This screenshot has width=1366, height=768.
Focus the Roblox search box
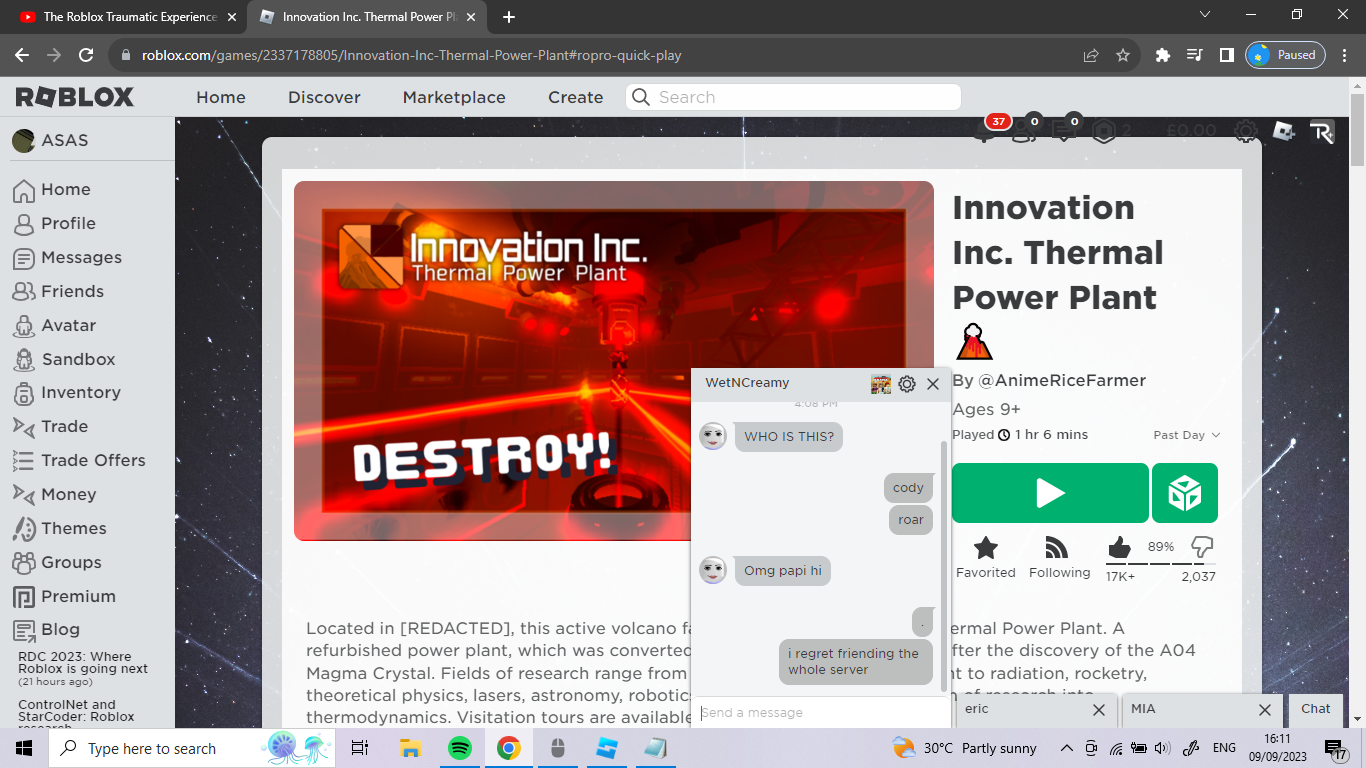coord(794,97)
